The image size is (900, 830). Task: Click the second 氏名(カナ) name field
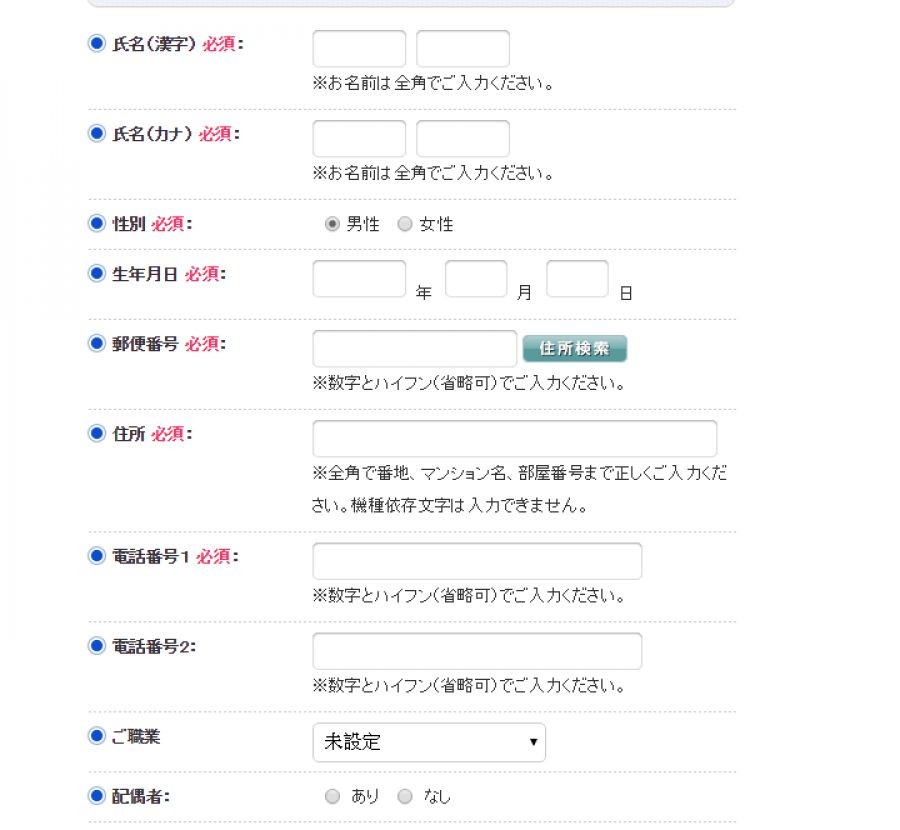tap(463, 139)
